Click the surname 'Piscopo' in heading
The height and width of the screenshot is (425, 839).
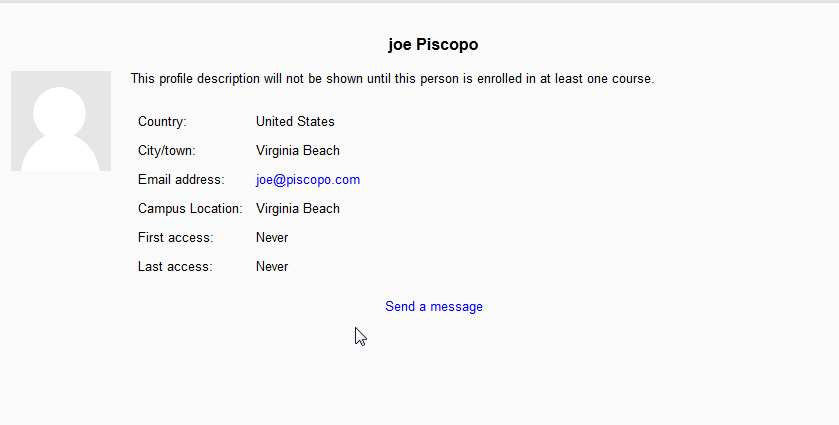click(446, 45)
